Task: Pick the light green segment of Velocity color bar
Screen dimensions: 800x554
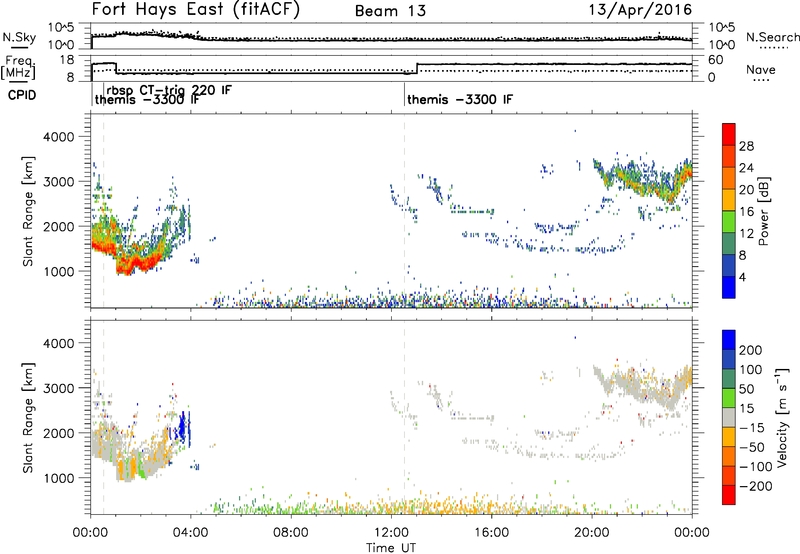Action: coord(729,397)
